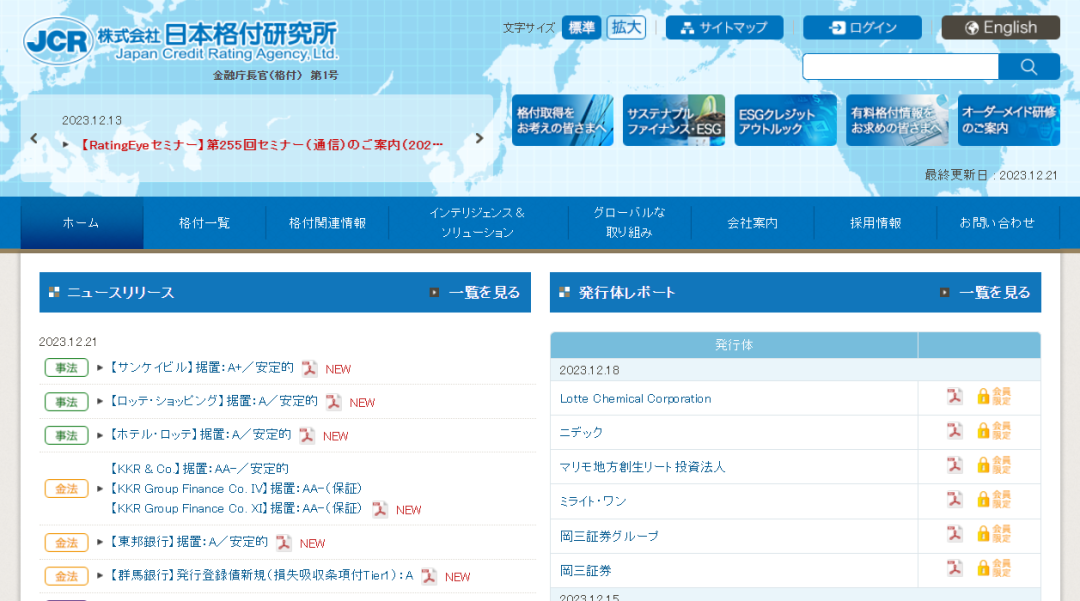Open PDF icon for ニデック report
Screen dimensions: 1080x601
coord(955,431)
